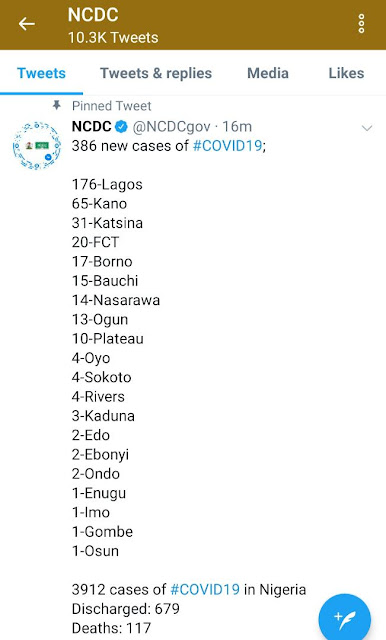Switch to the Media tab

268,73
